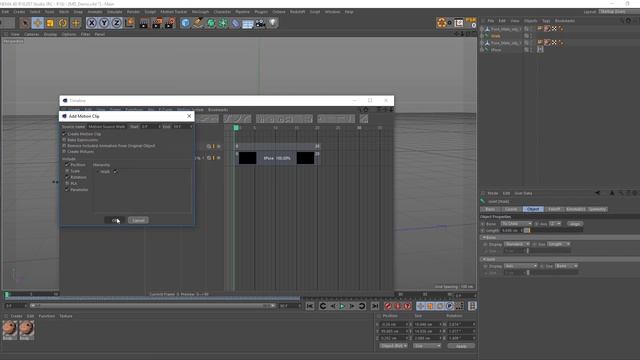Toggle the Y axis lock
This screenshot has height=360, width=640.
104,23
